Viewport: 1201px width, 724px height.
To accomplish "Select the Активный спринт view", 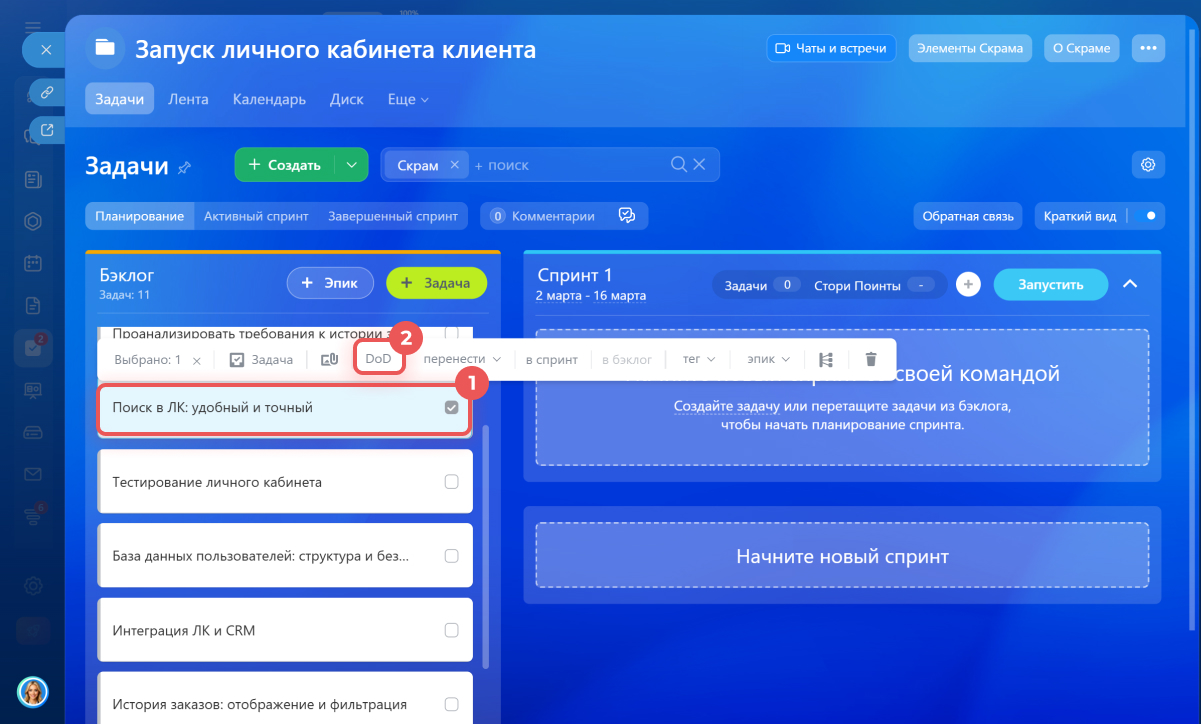I will (x=256, y=215).
